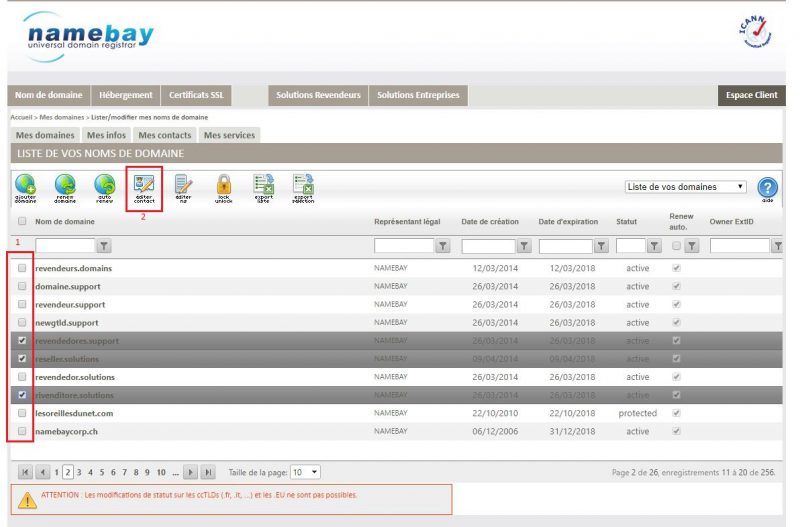The width and height of the screenshot is (800, 527).
Task: Uncheck the revendedores.support row checkbox
Action: pyautogui.click(x=22, y=340)
